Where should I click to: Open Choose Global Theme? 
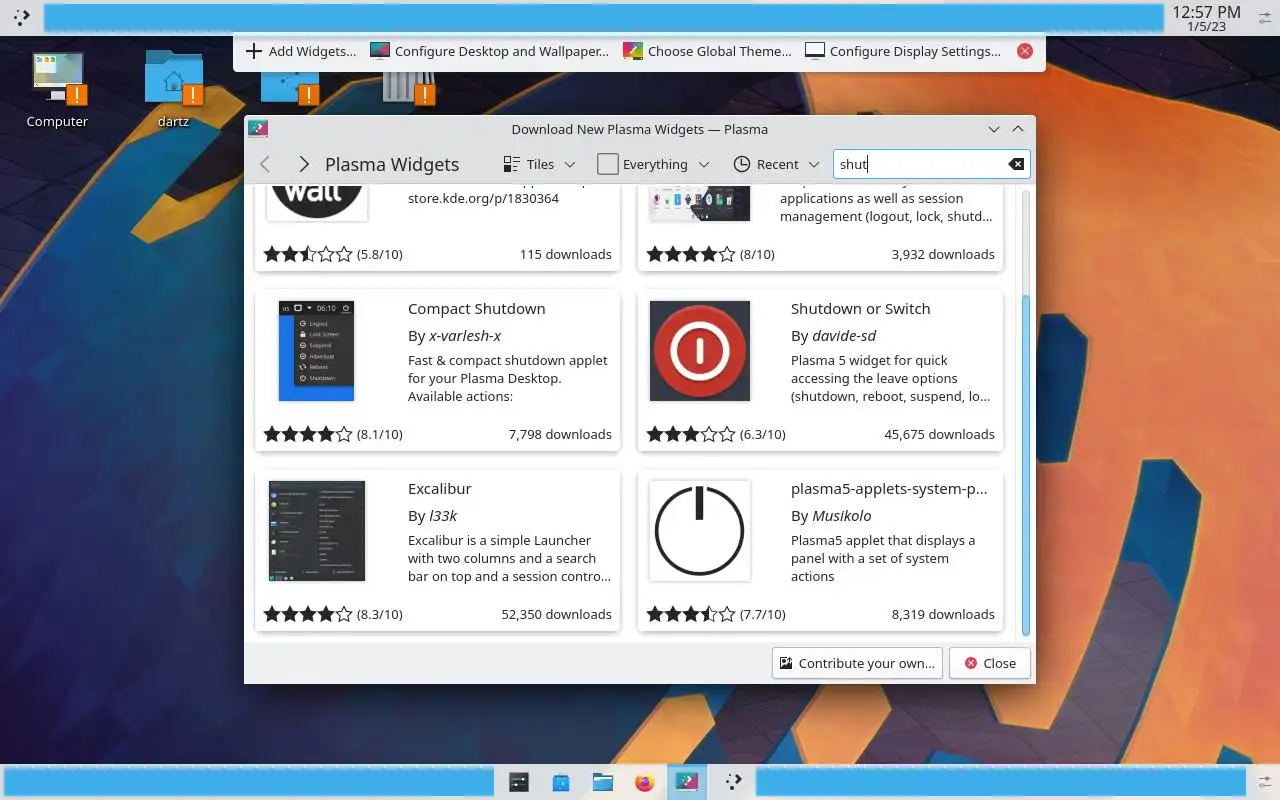(707, 51)
